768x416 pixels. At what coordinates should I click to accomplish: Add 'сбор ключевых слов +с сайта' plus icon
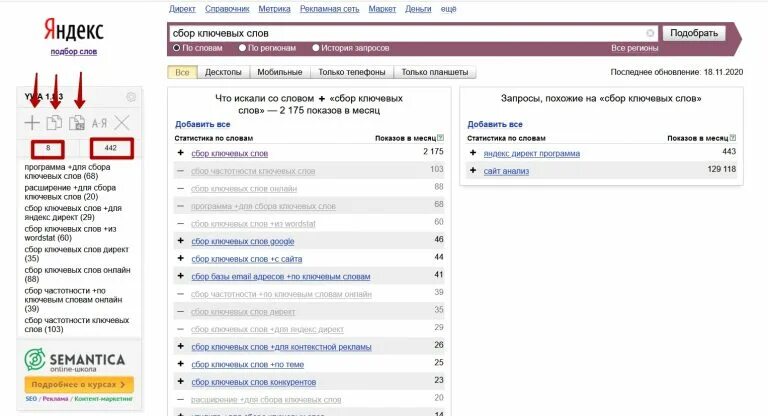point(180,258)
